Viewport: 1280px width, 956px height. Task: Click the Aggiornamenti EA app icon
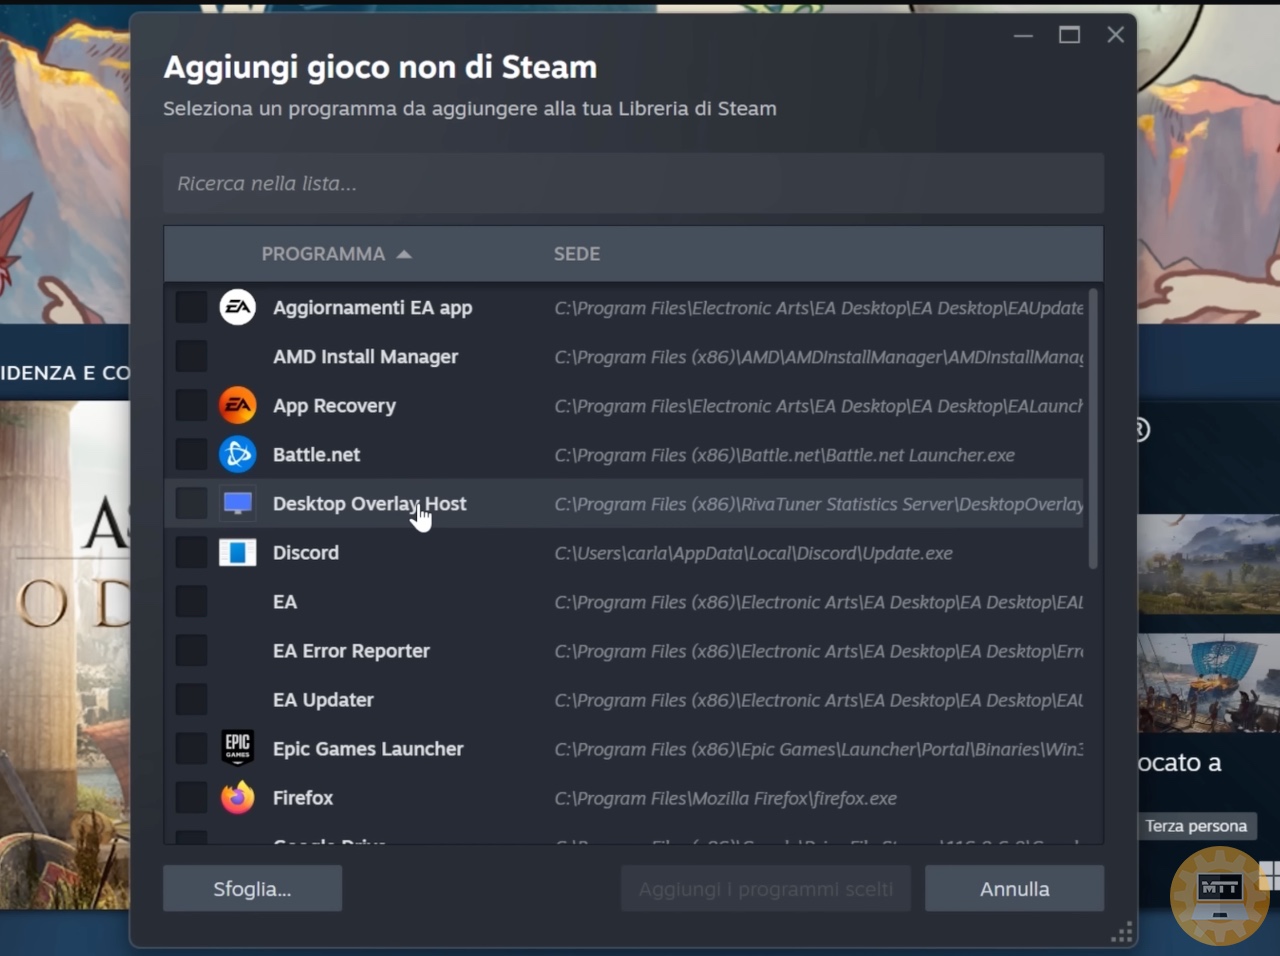point(238,307)
